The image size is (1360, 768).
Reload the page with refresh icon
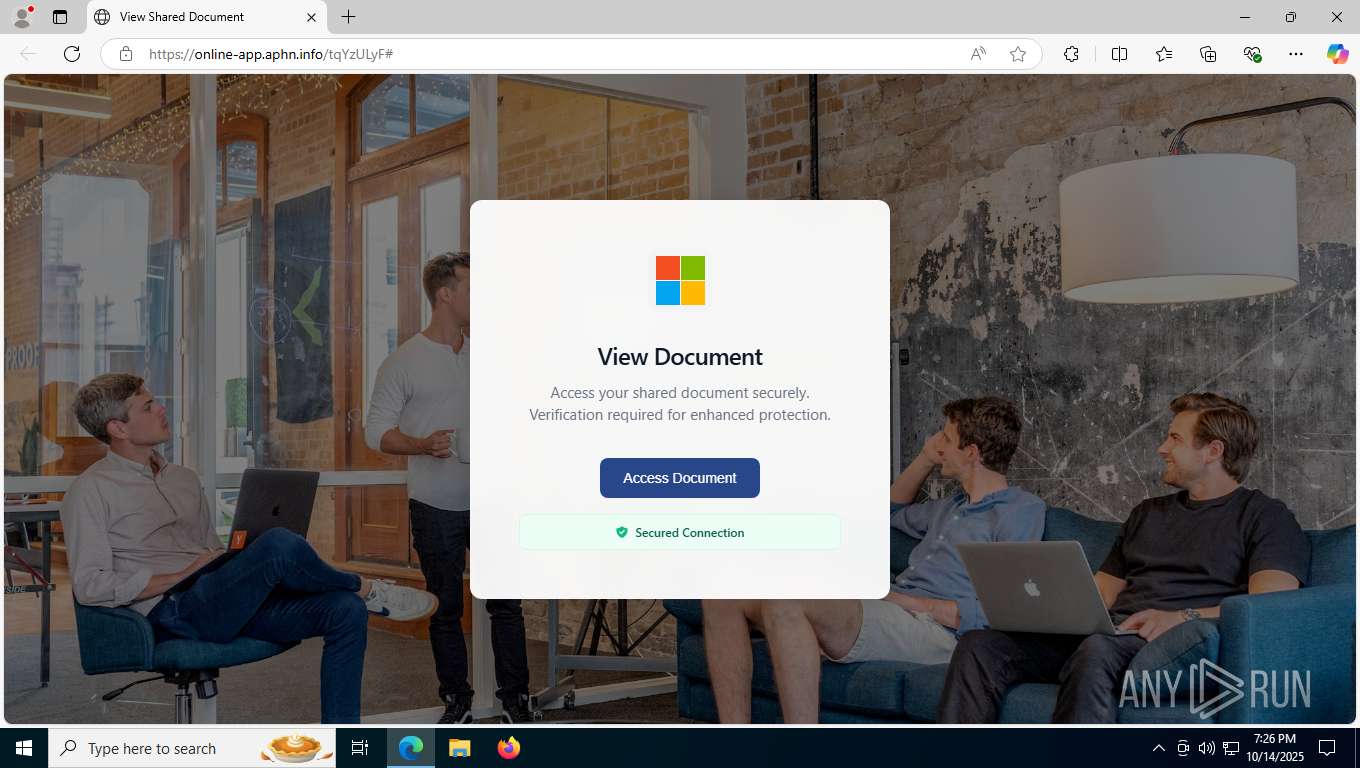point(72,54)
